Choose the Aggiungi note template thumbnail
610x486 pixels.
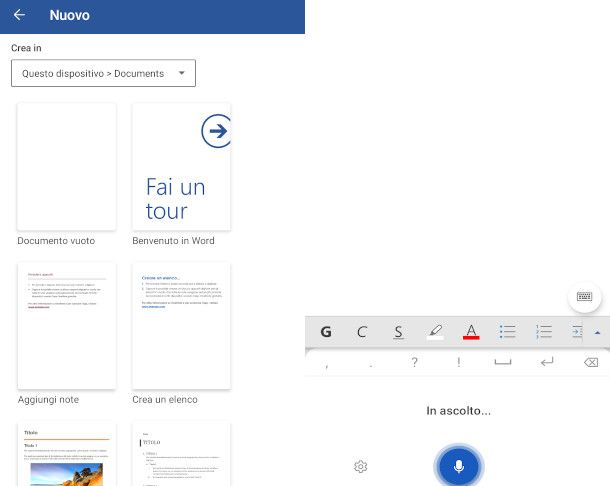(x=67, y=326)
